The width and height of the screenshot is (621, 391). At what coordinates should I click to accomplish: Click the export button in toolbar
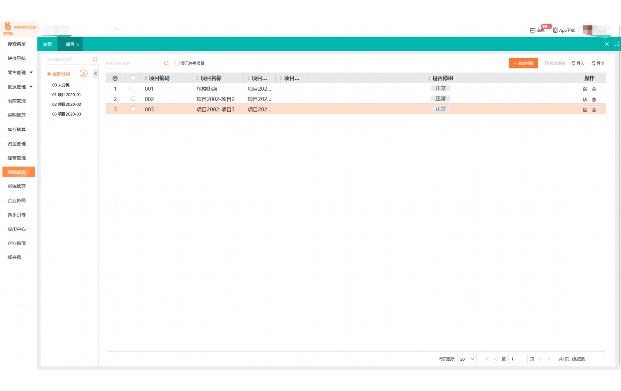tap(598, 63)
